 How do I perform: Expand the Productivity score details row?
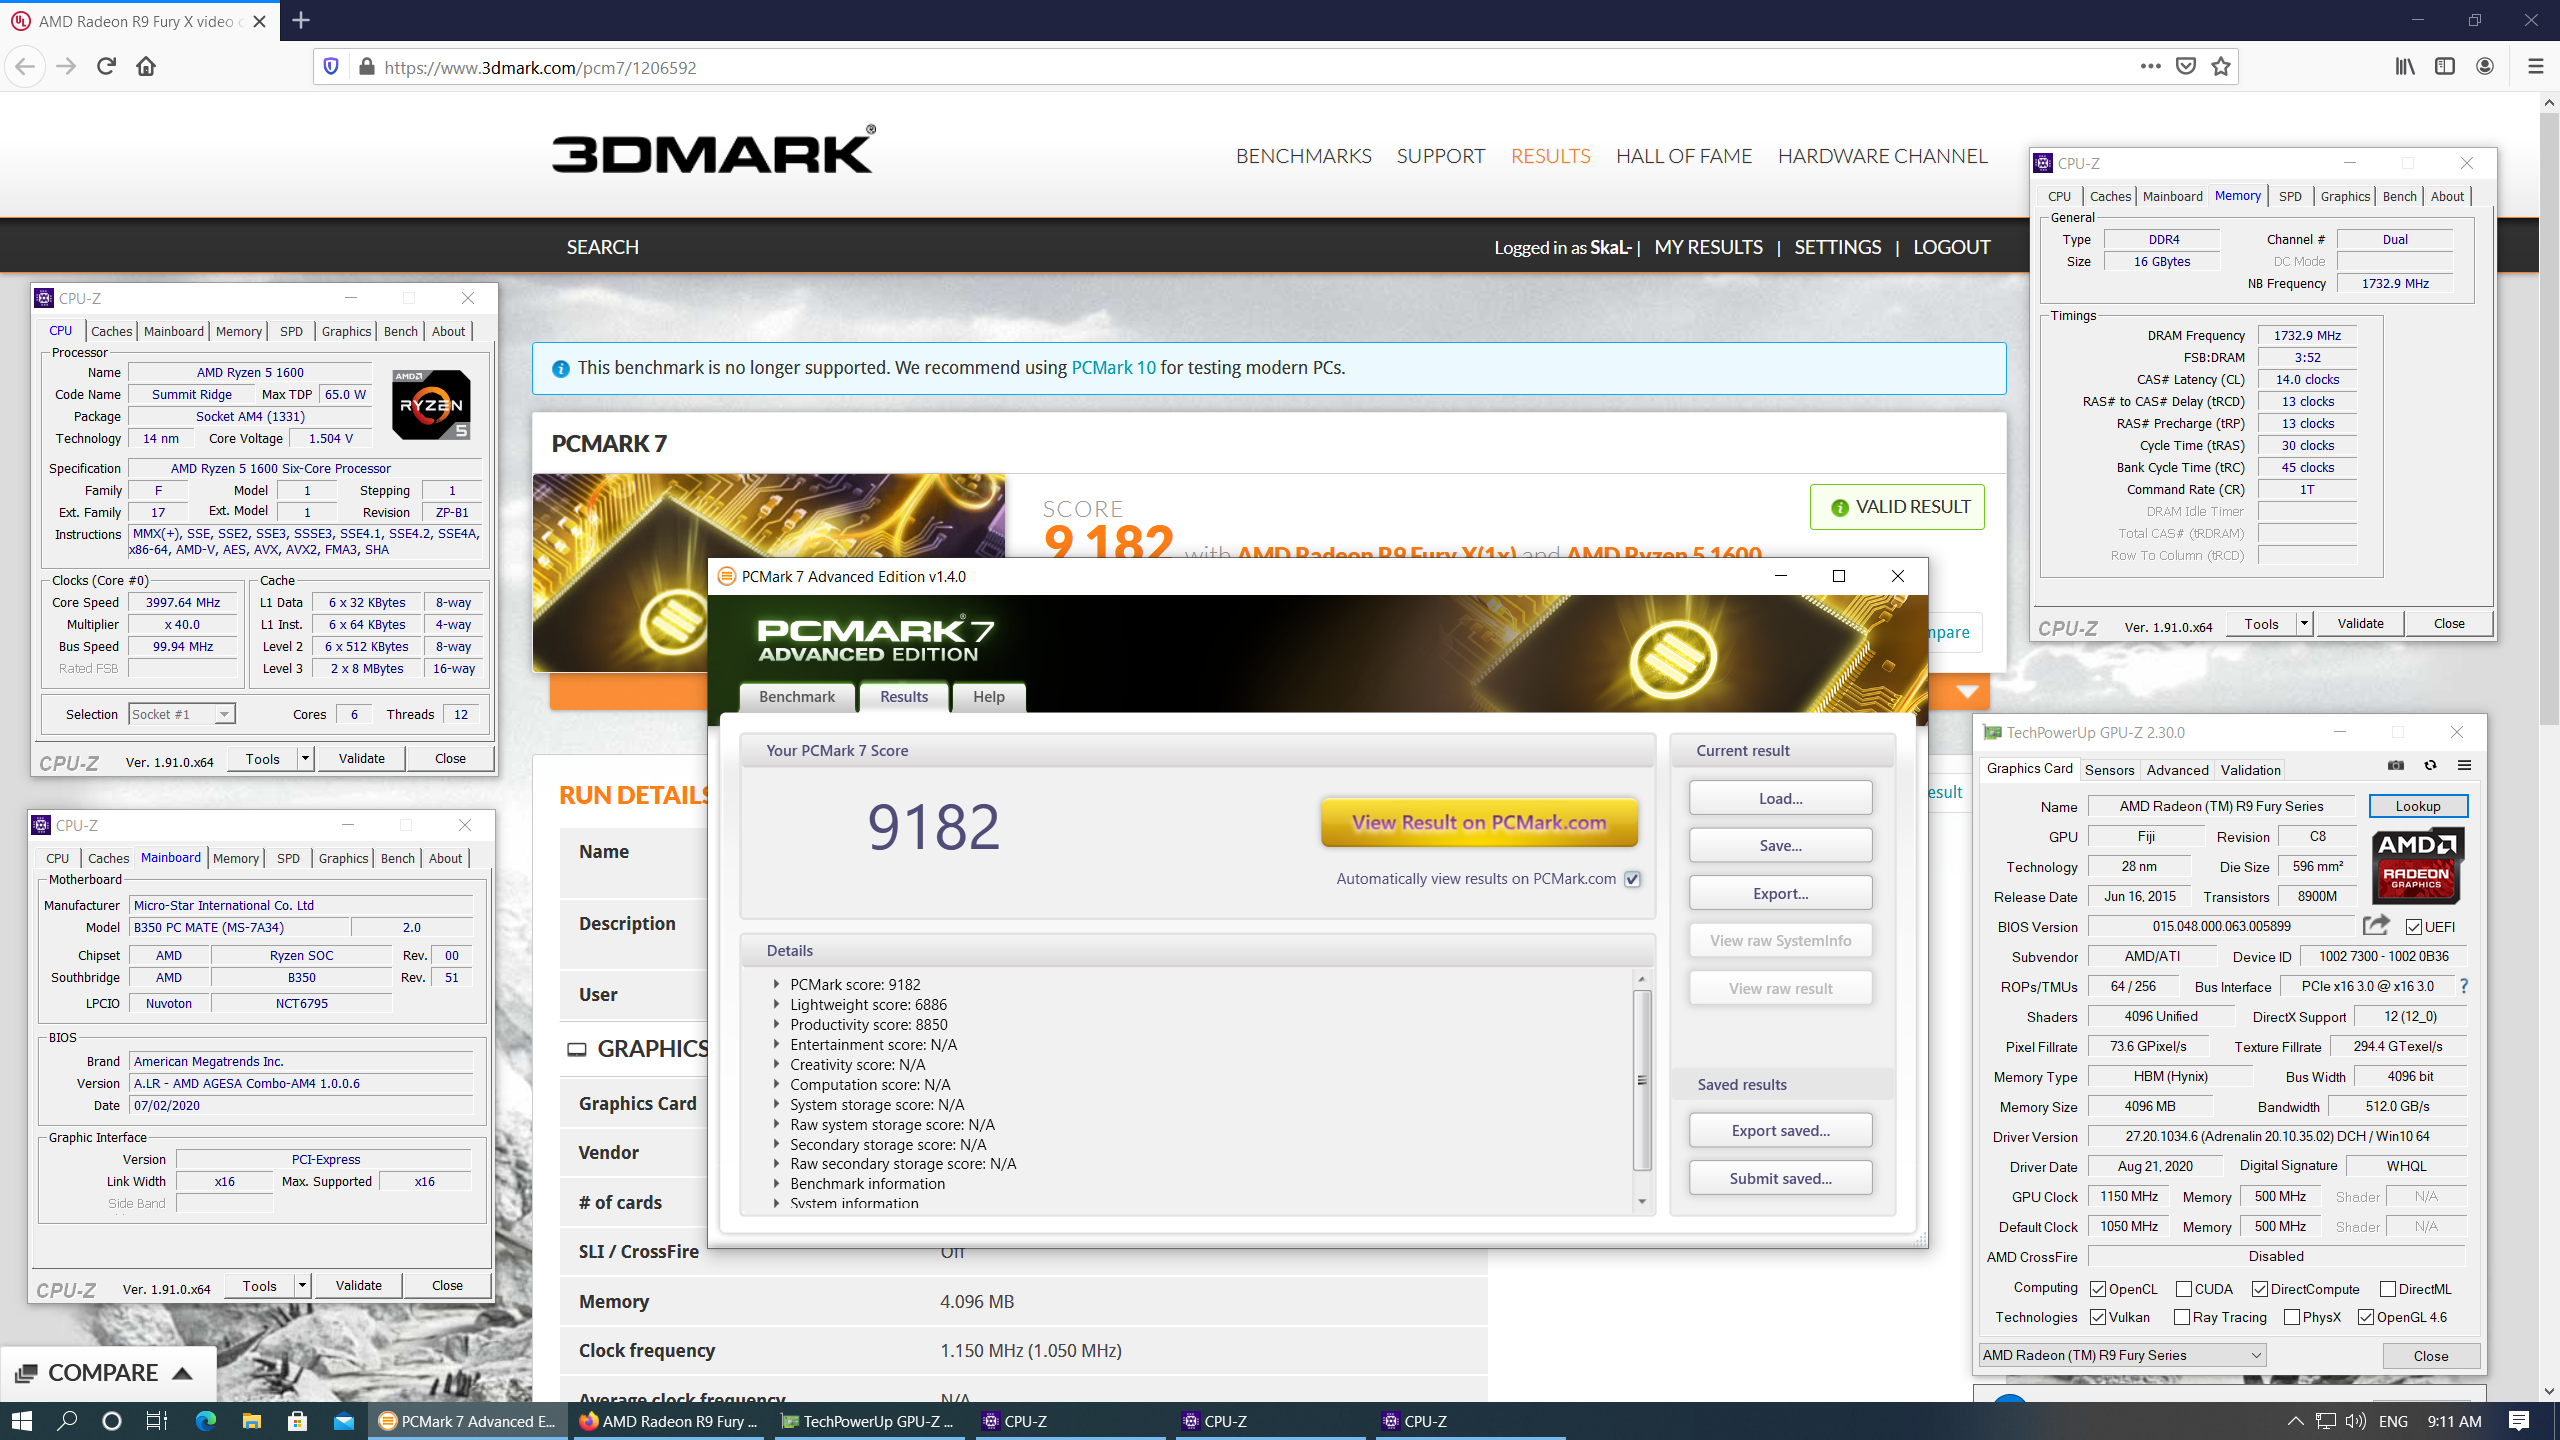pyautogui.click(x=776, y=1024)
